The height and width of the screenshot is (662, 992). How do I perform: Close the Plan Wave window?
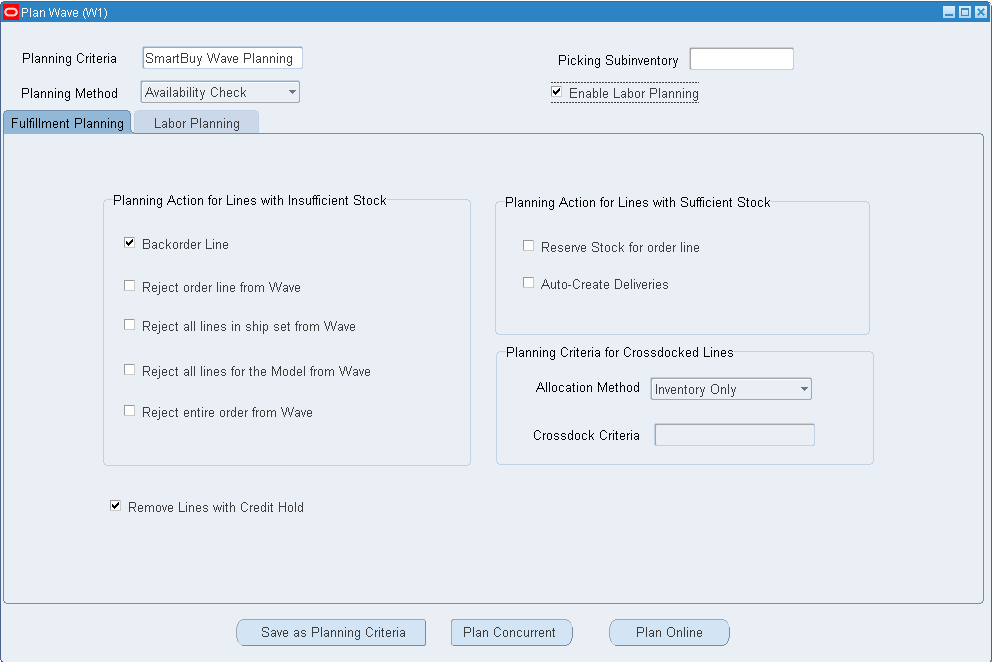click(981, 12)
